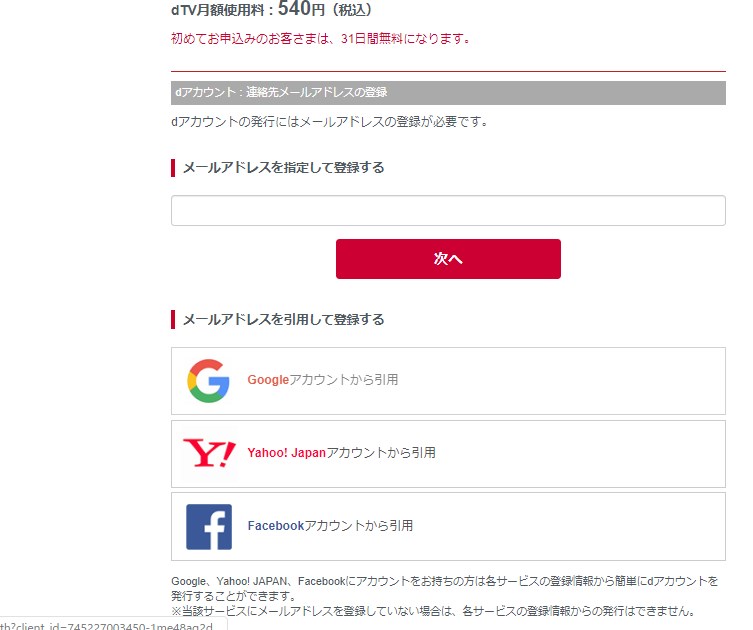Image resolution: width=753 pixels, height=630 pixels.
Task: Click the ※当該サービス note line
Action: 432,611
